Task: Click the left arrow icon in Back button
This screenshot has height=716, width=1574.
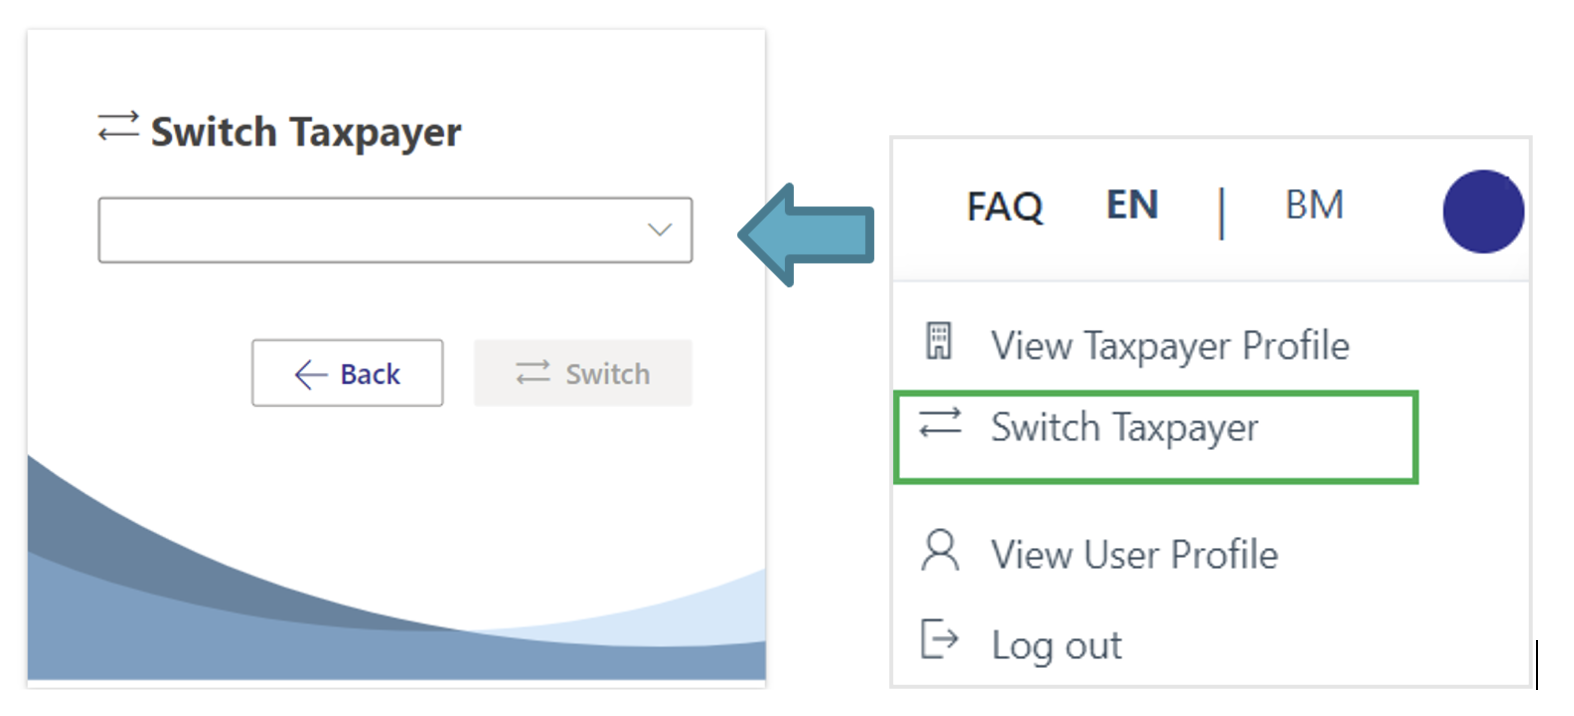Action: pyautogui.click(x=311, y=374)
